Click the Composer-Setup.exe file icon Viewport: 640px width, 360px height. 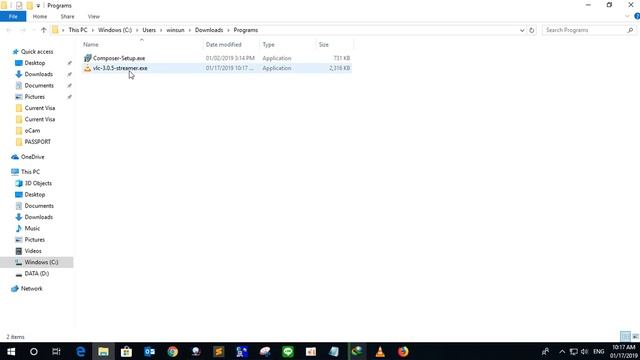pos(87,58)
